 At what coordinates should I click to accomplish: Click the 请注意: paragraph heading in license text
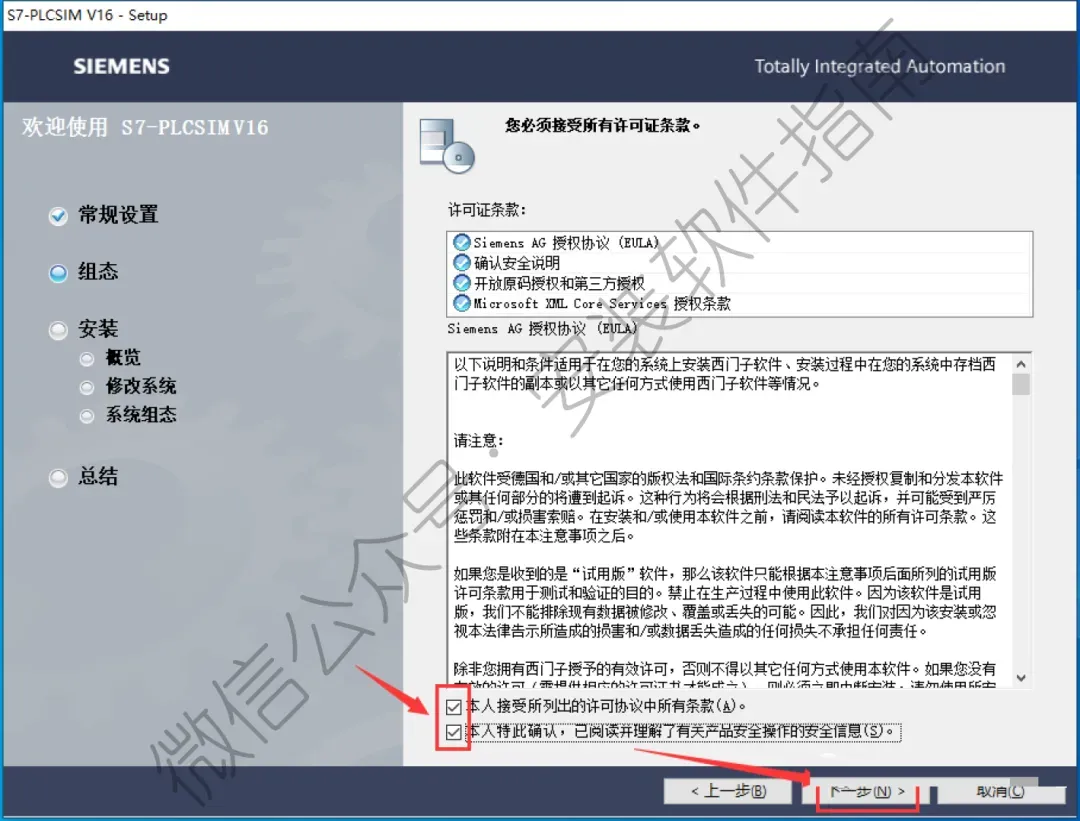[x=479, y=441]
